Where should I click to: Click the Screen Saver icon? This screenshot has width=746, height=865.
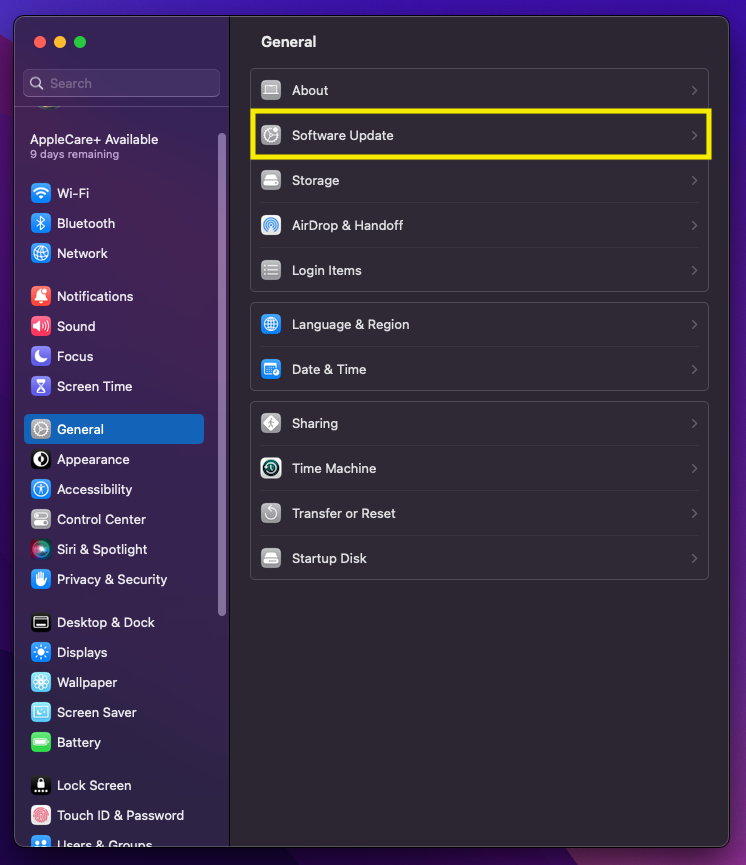41,712
